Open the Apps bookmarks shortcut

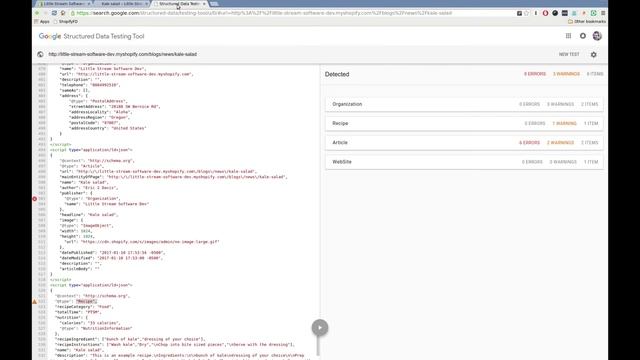(42, 22)
